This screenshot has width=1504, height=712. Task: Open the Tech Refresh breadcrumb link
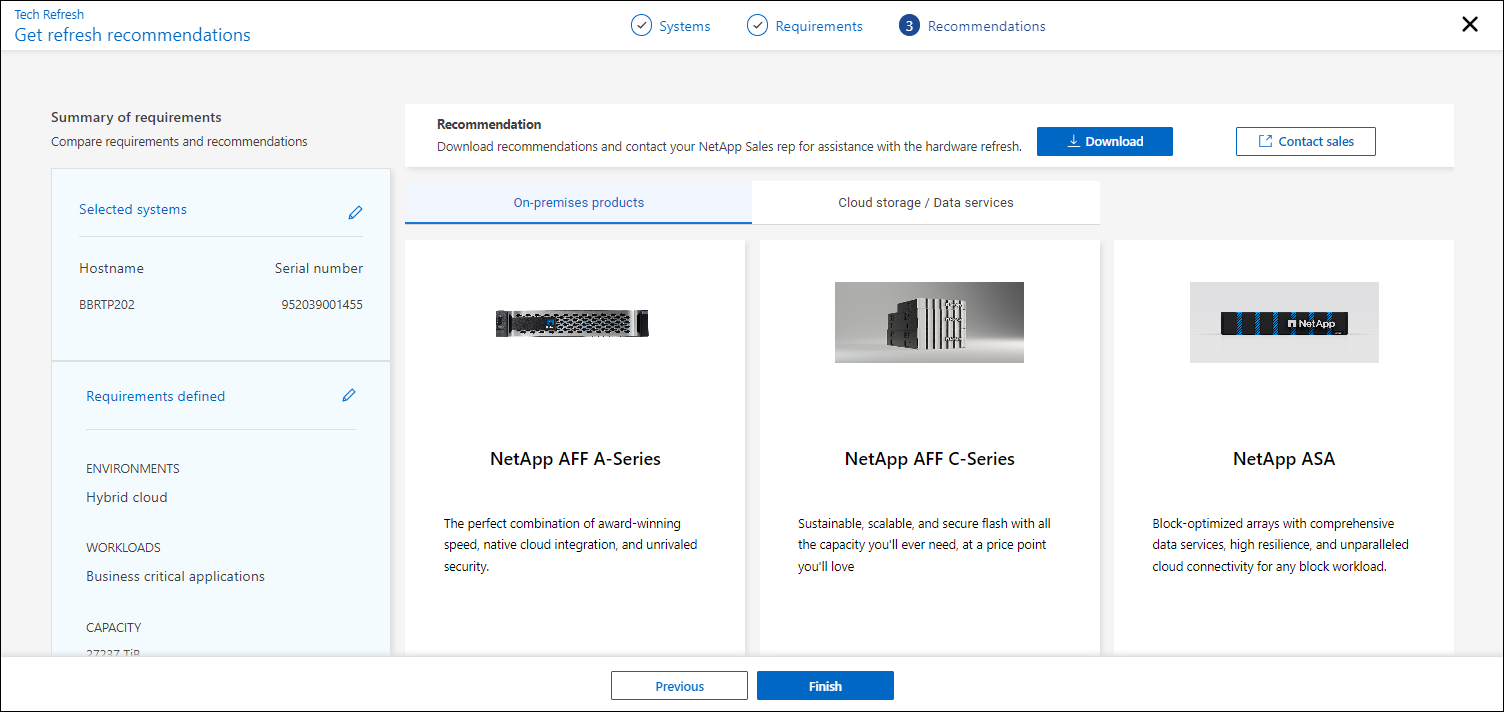[48, 14]
